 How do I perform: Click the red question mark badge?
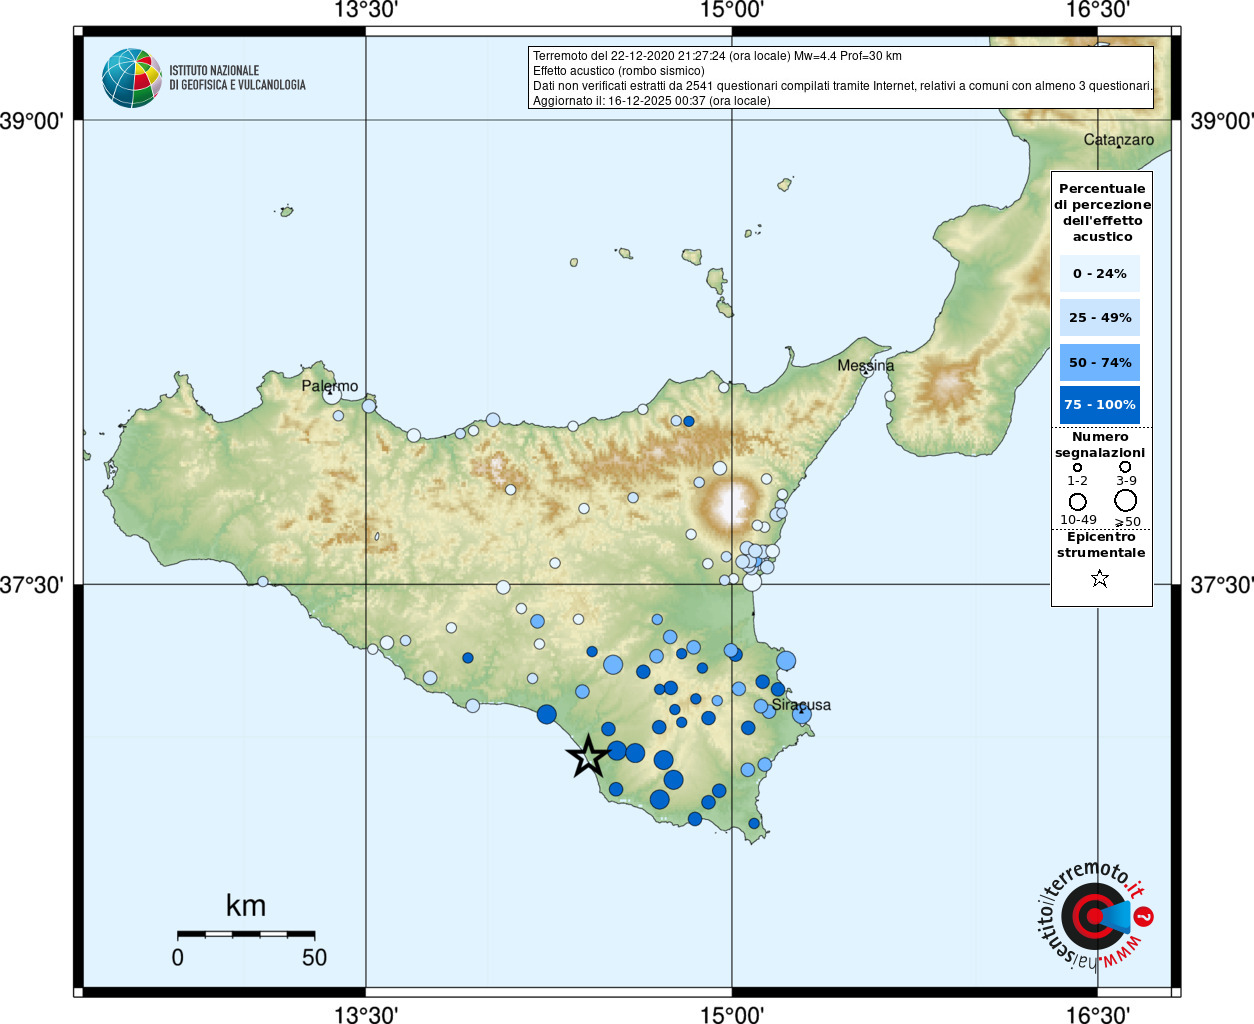pyautogui.click(x=1144, y=916)
